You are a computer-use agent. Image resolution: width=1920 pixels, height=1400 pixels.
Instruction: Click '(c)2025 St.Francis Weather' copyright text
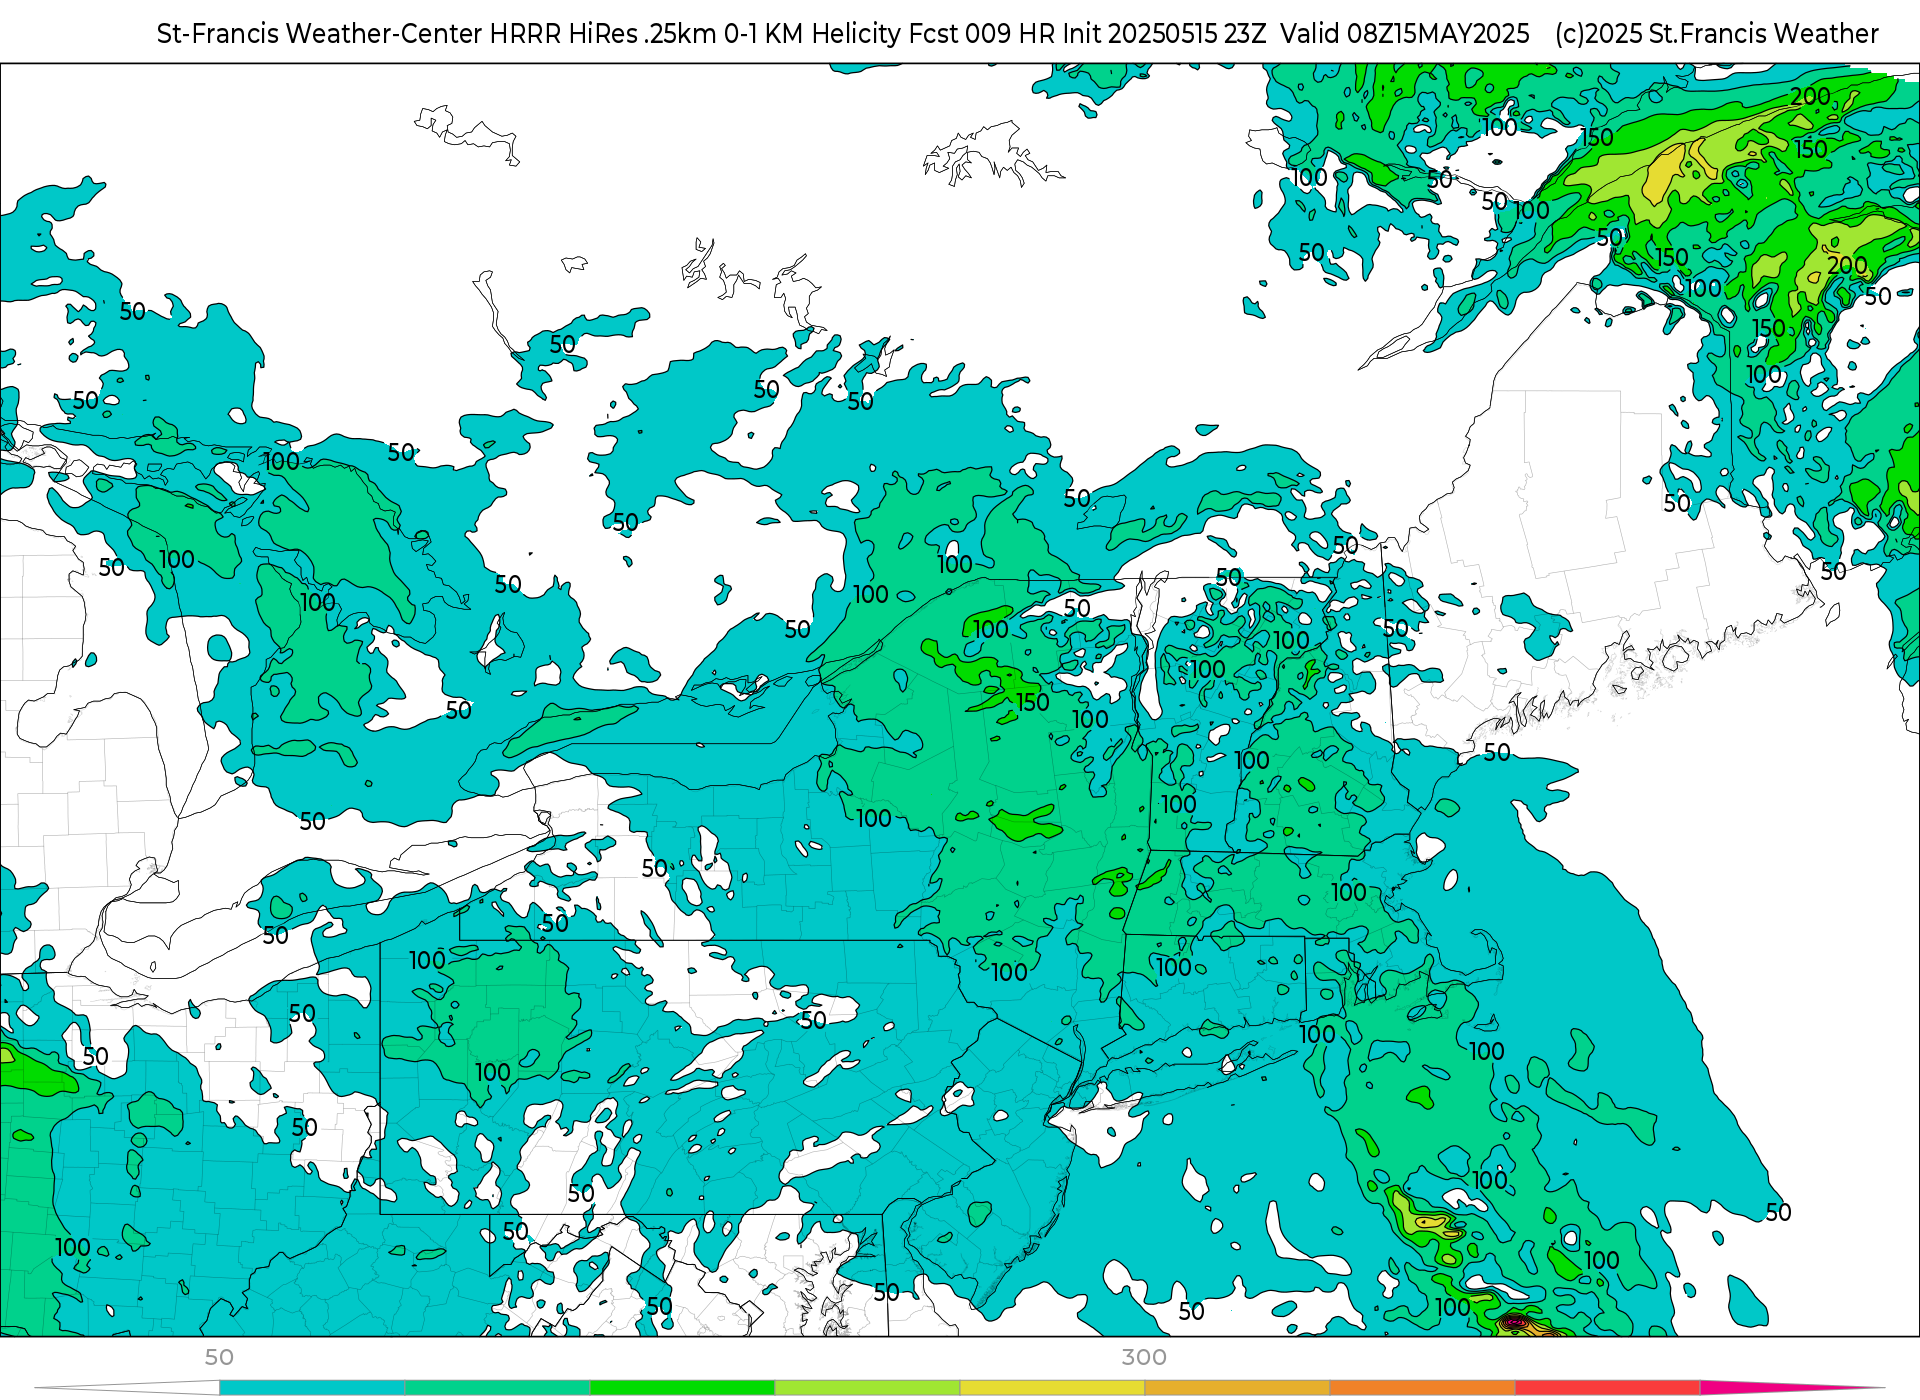(x=1717, y=34)
